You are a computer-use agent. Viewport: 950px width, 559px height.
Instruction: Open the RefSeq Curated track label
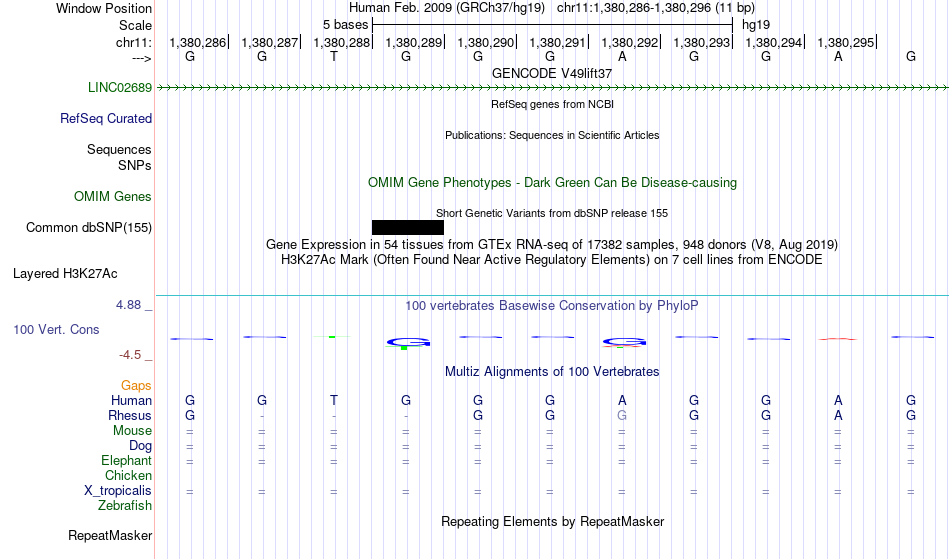pos(106,119)
